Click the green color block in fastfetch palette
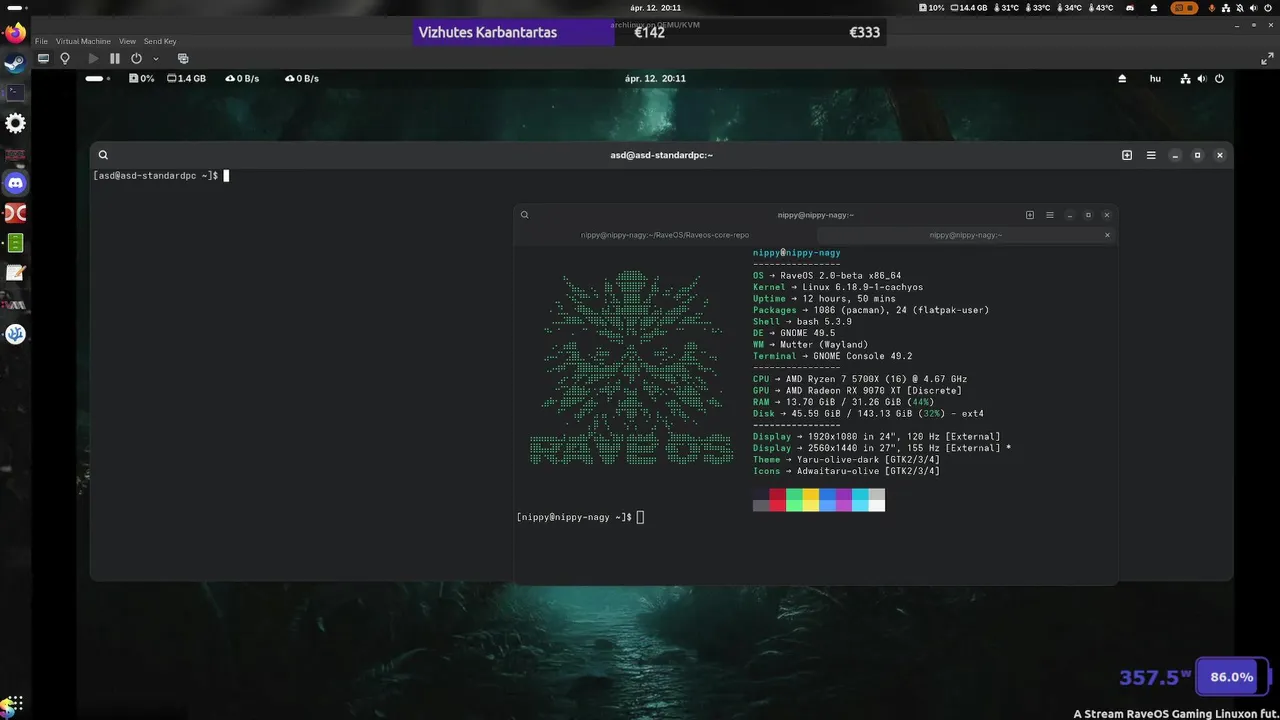Image resolution: width=1280 pixels, height=720 pixels. pyautogui.click(x=794, y=500)
